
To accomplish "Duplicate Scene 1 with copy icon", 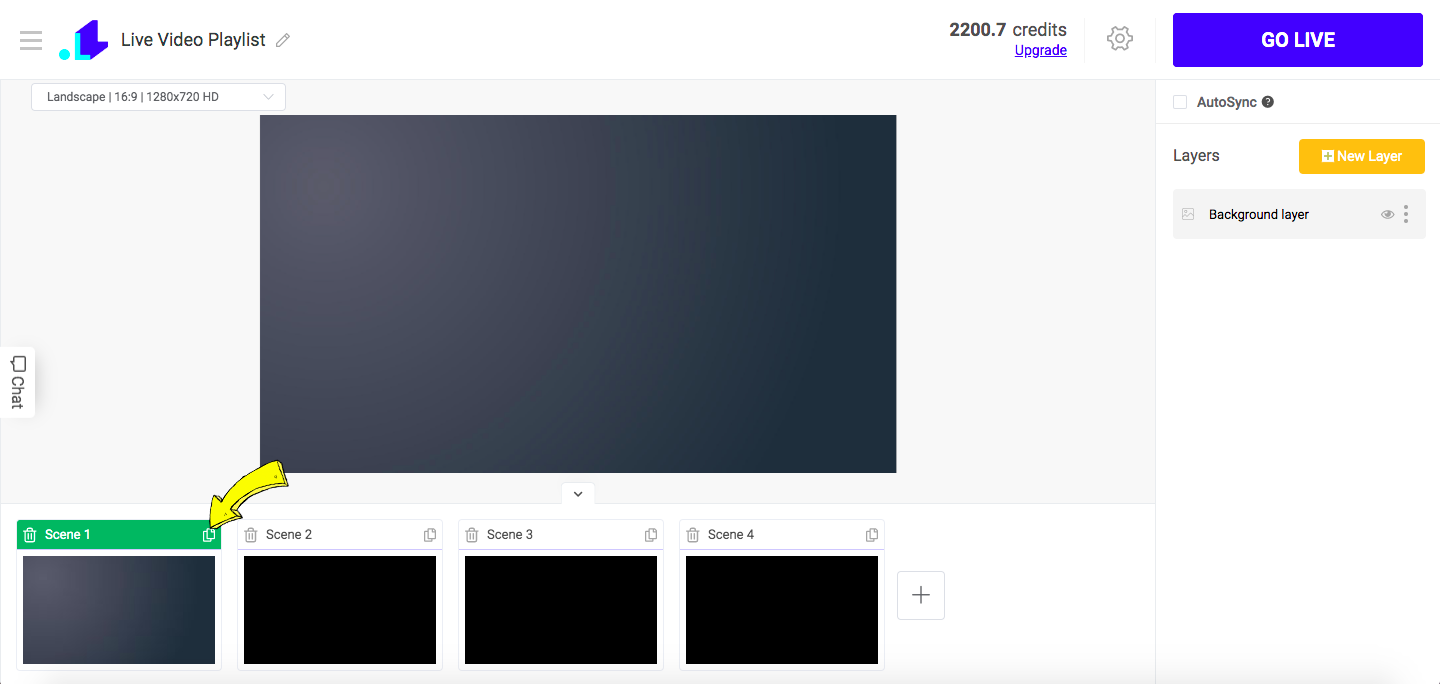I will click(209, 535).
